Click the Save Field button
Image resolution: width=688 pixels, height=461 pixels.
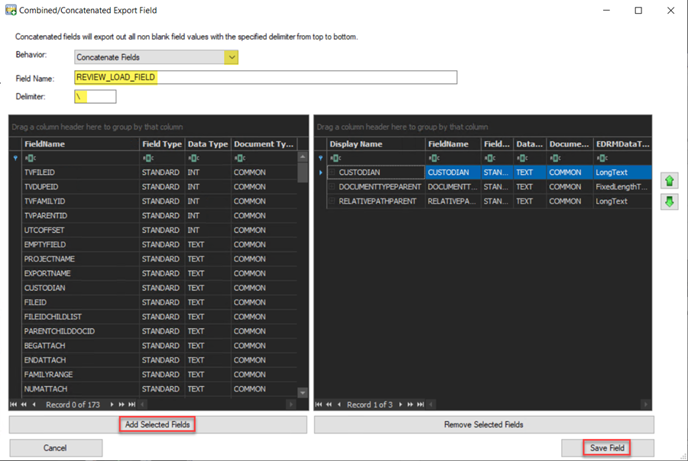click(x=607, y=448)
